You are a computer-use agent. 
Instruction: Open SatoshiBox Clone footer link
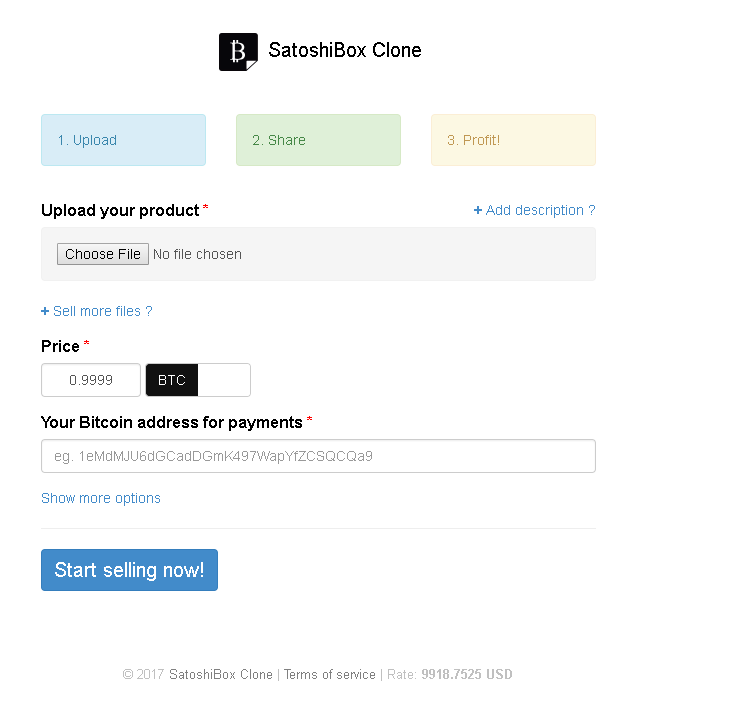tap(221, 674)
